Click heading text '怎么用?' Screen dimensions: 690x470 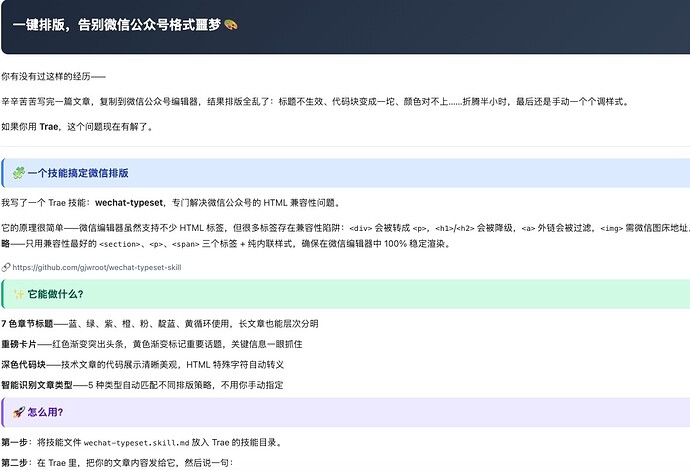[x=45, y=412]
